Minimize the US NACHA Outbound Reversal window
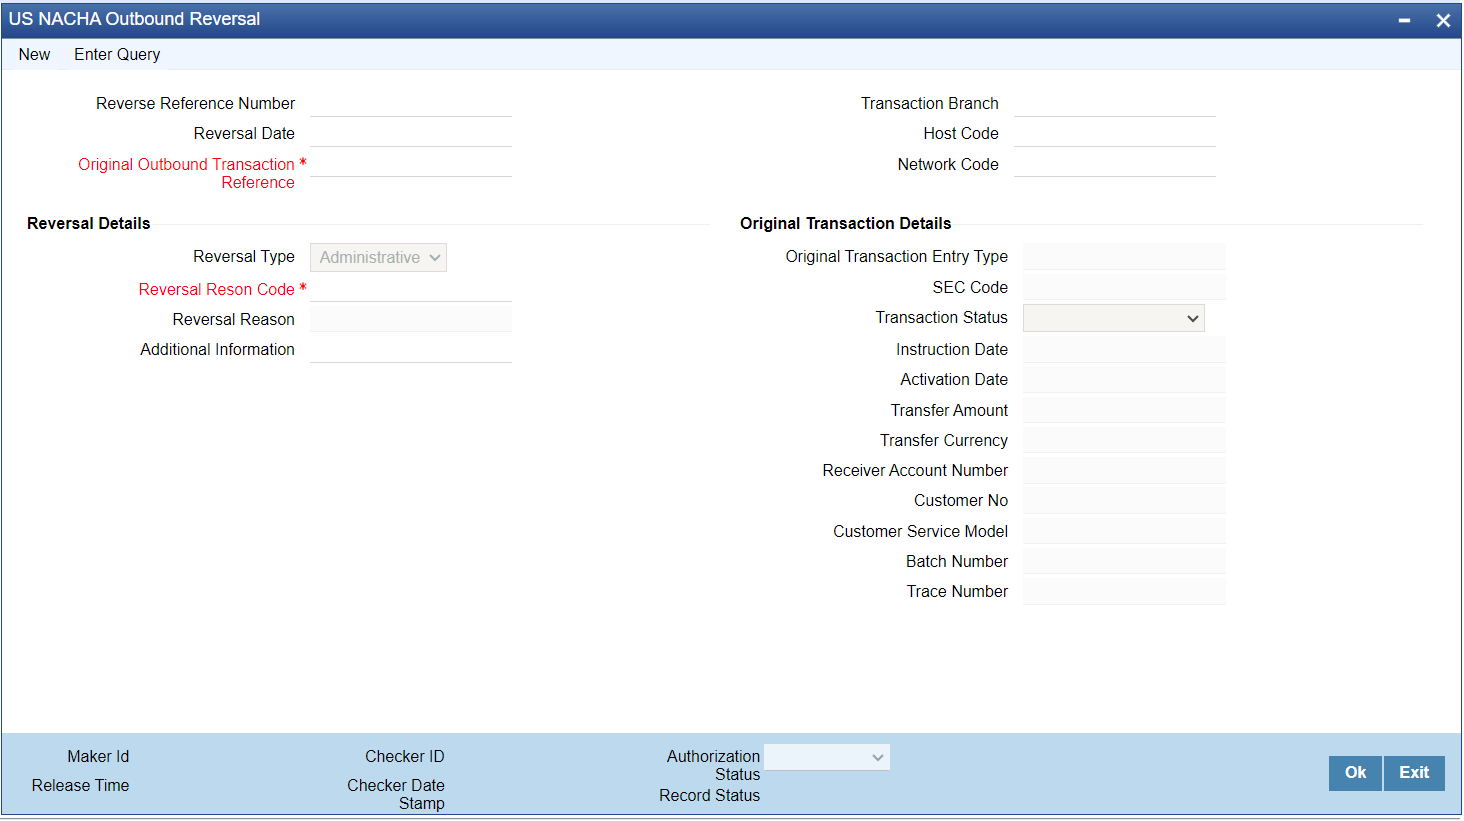 point(1404,20)
